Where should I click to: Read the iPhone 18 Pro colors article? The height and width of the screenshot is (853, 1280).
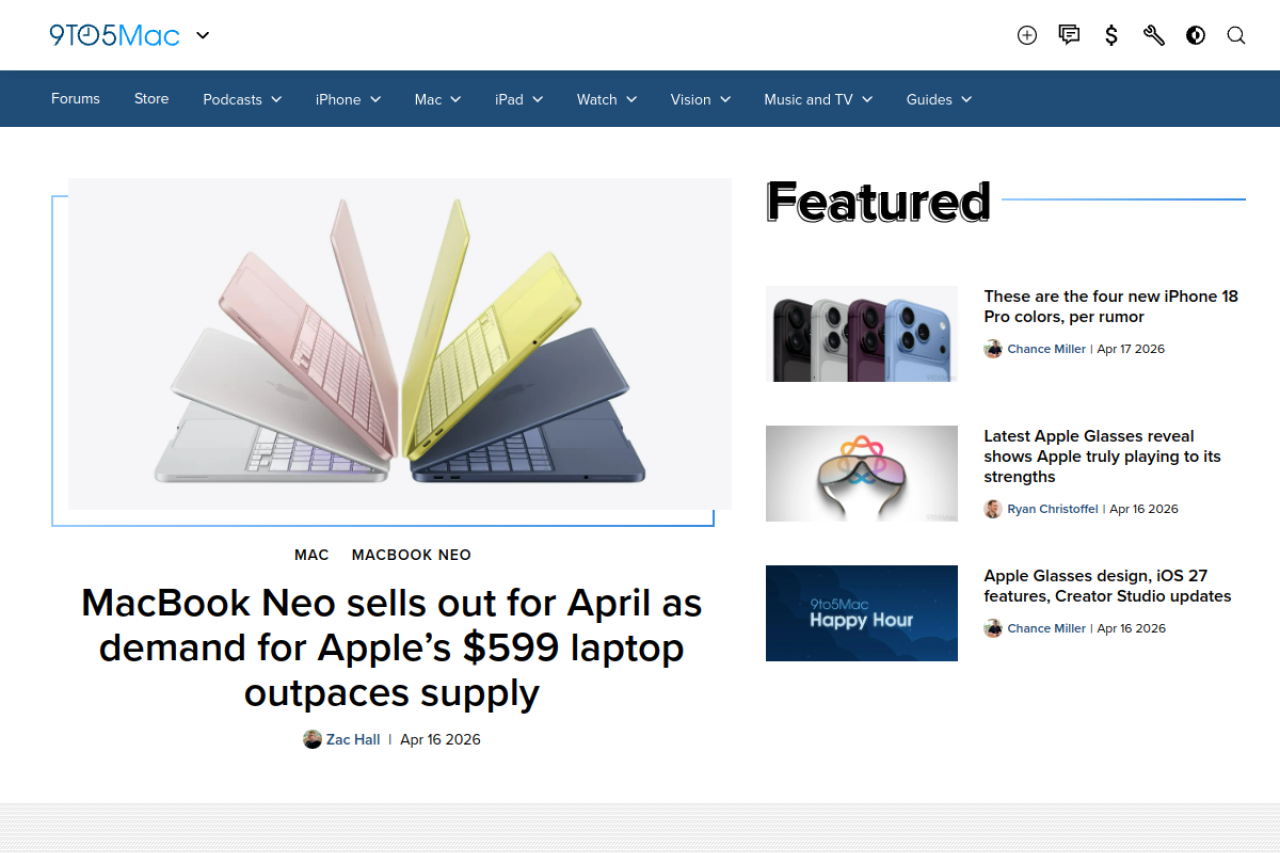coord(1110,306)
